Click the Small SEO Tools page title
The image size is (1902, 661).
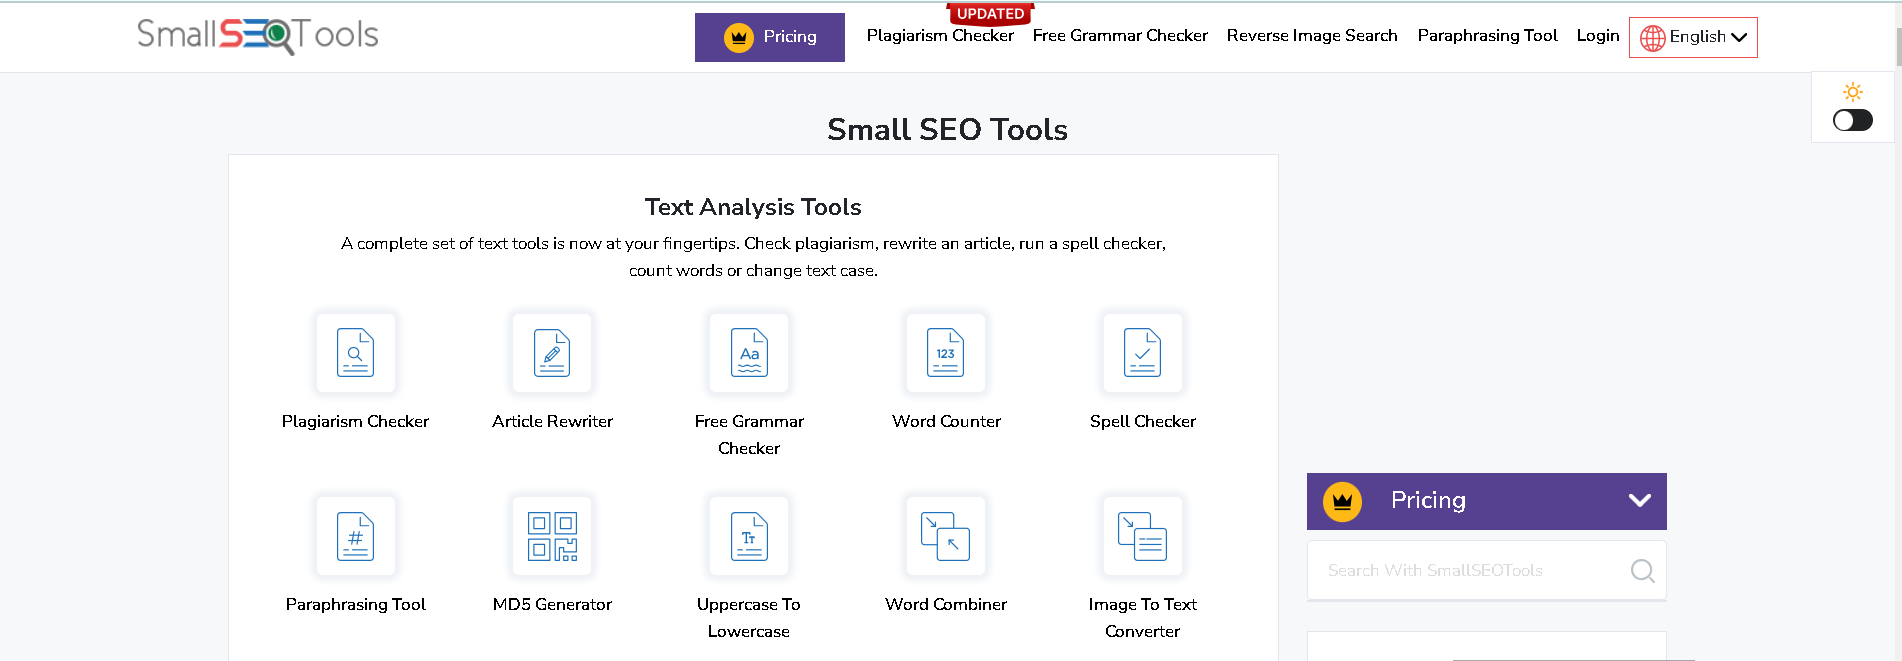click(947, 129)
